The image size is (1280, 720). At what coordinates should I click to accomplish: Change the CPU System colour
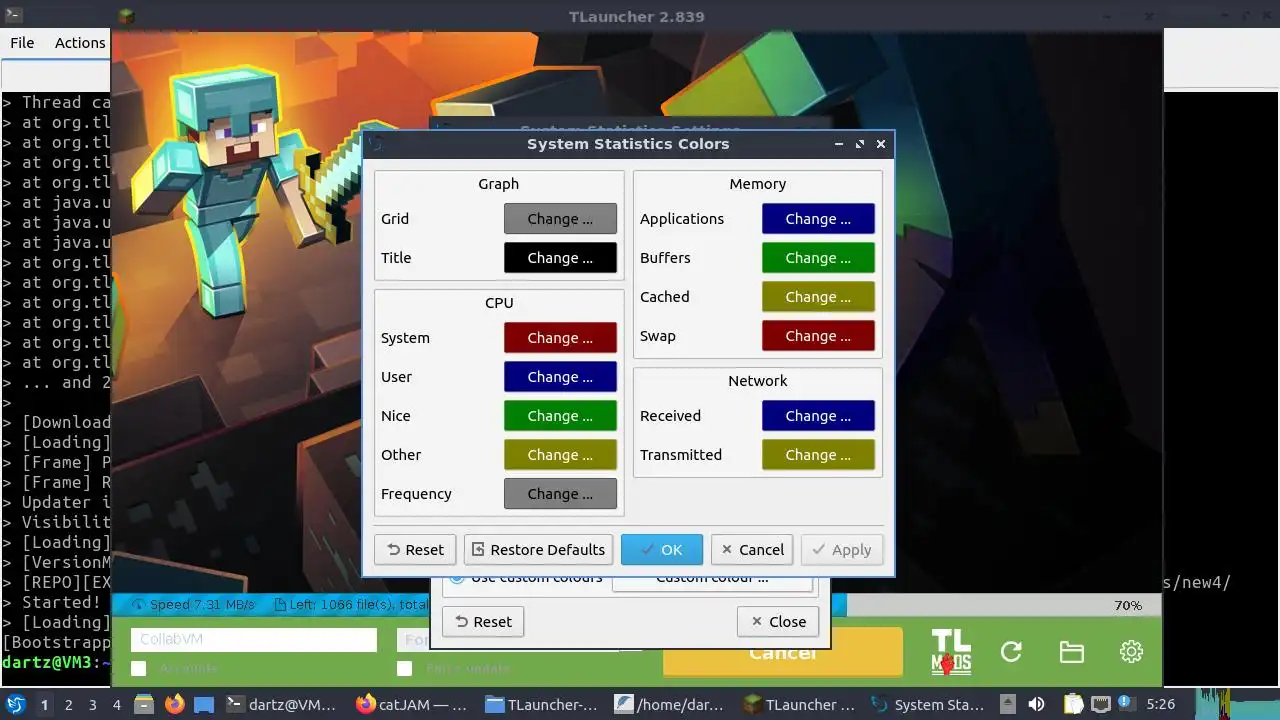560,338
